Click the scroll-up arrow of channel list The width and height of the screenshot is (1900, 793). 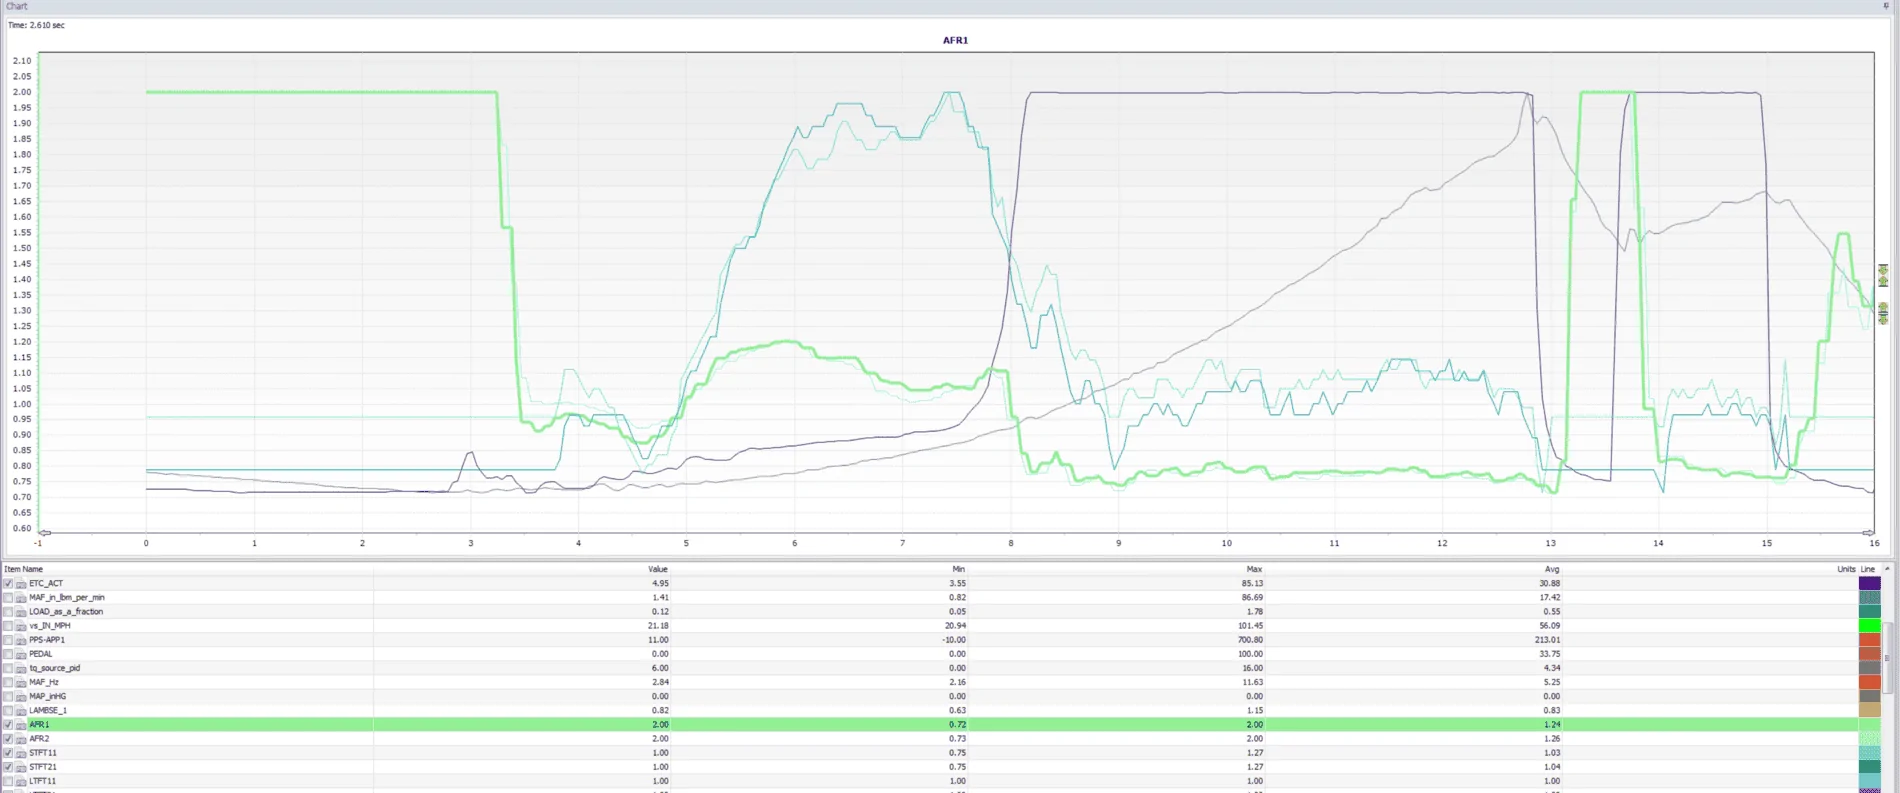tap(1887, 569)
